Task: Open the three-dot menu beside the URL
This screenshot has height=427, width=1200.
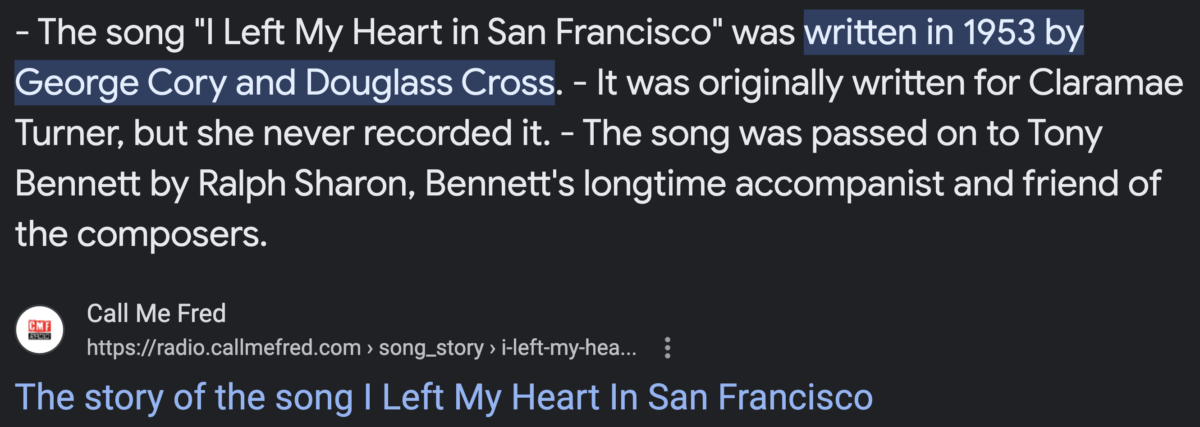Action: tap(668, 348)
